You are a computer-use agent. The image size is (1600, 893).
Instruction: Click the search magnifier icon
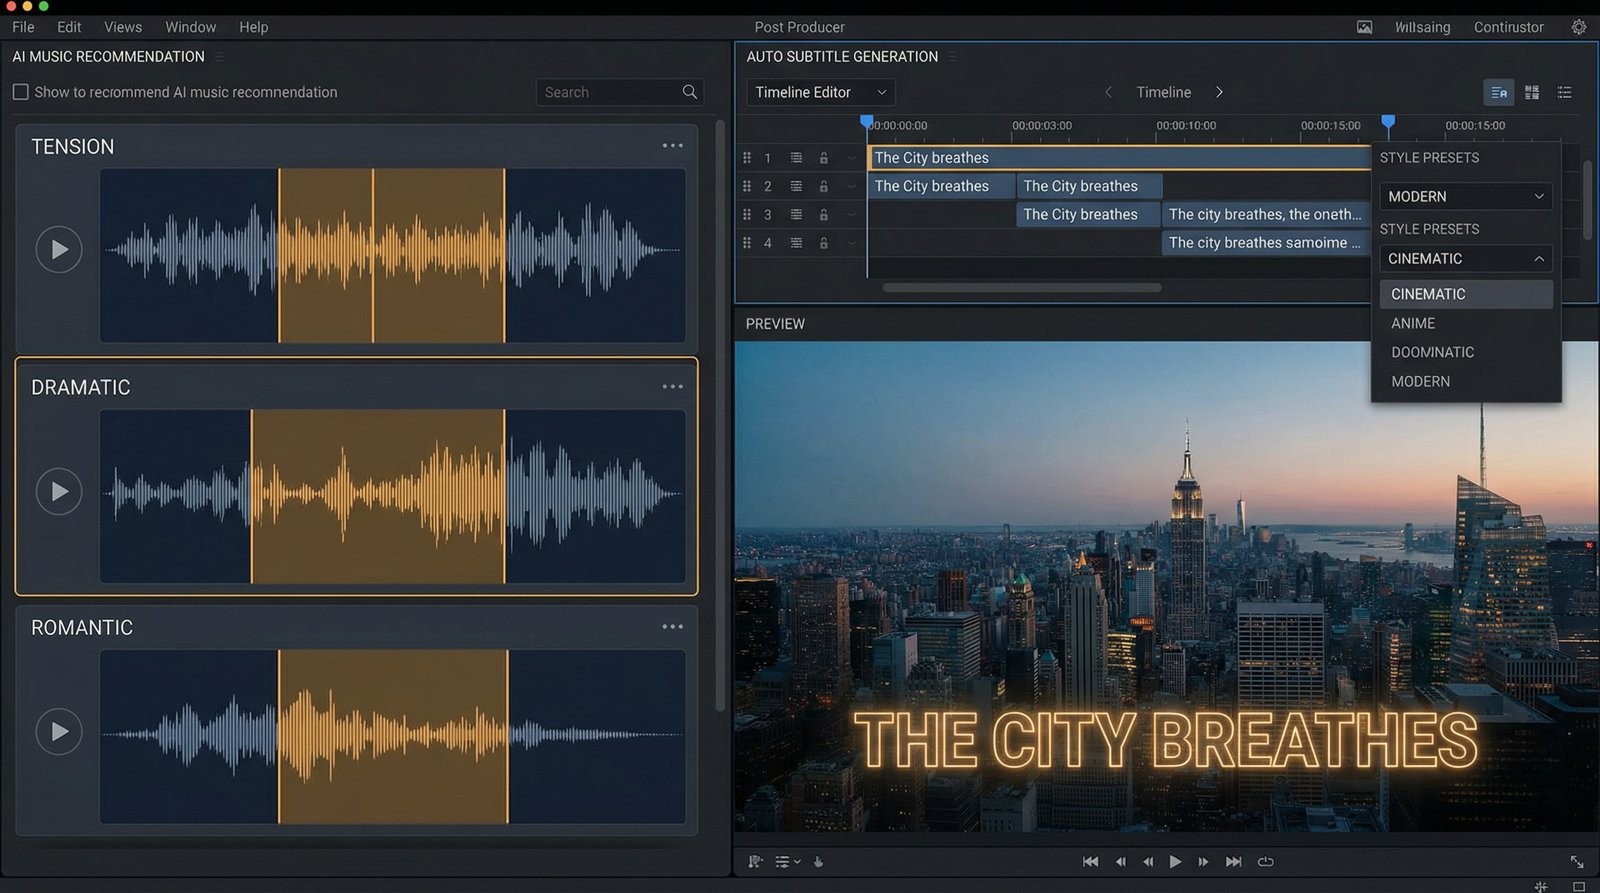click(690, 92)
